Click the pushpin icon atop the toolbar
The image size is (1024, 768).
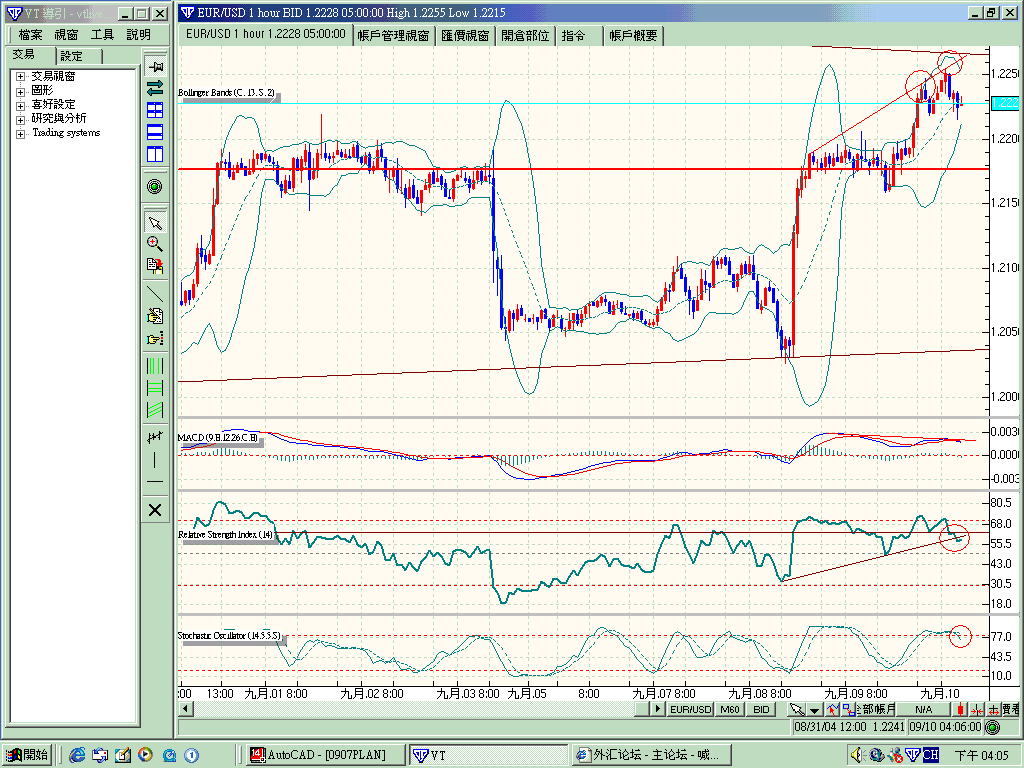154,66
